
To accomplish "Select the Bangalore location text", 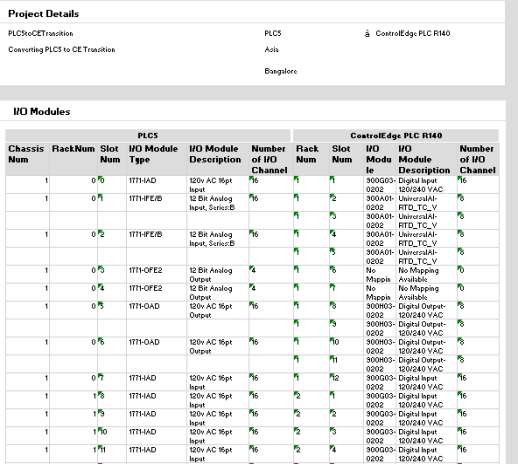I will 281,71.
